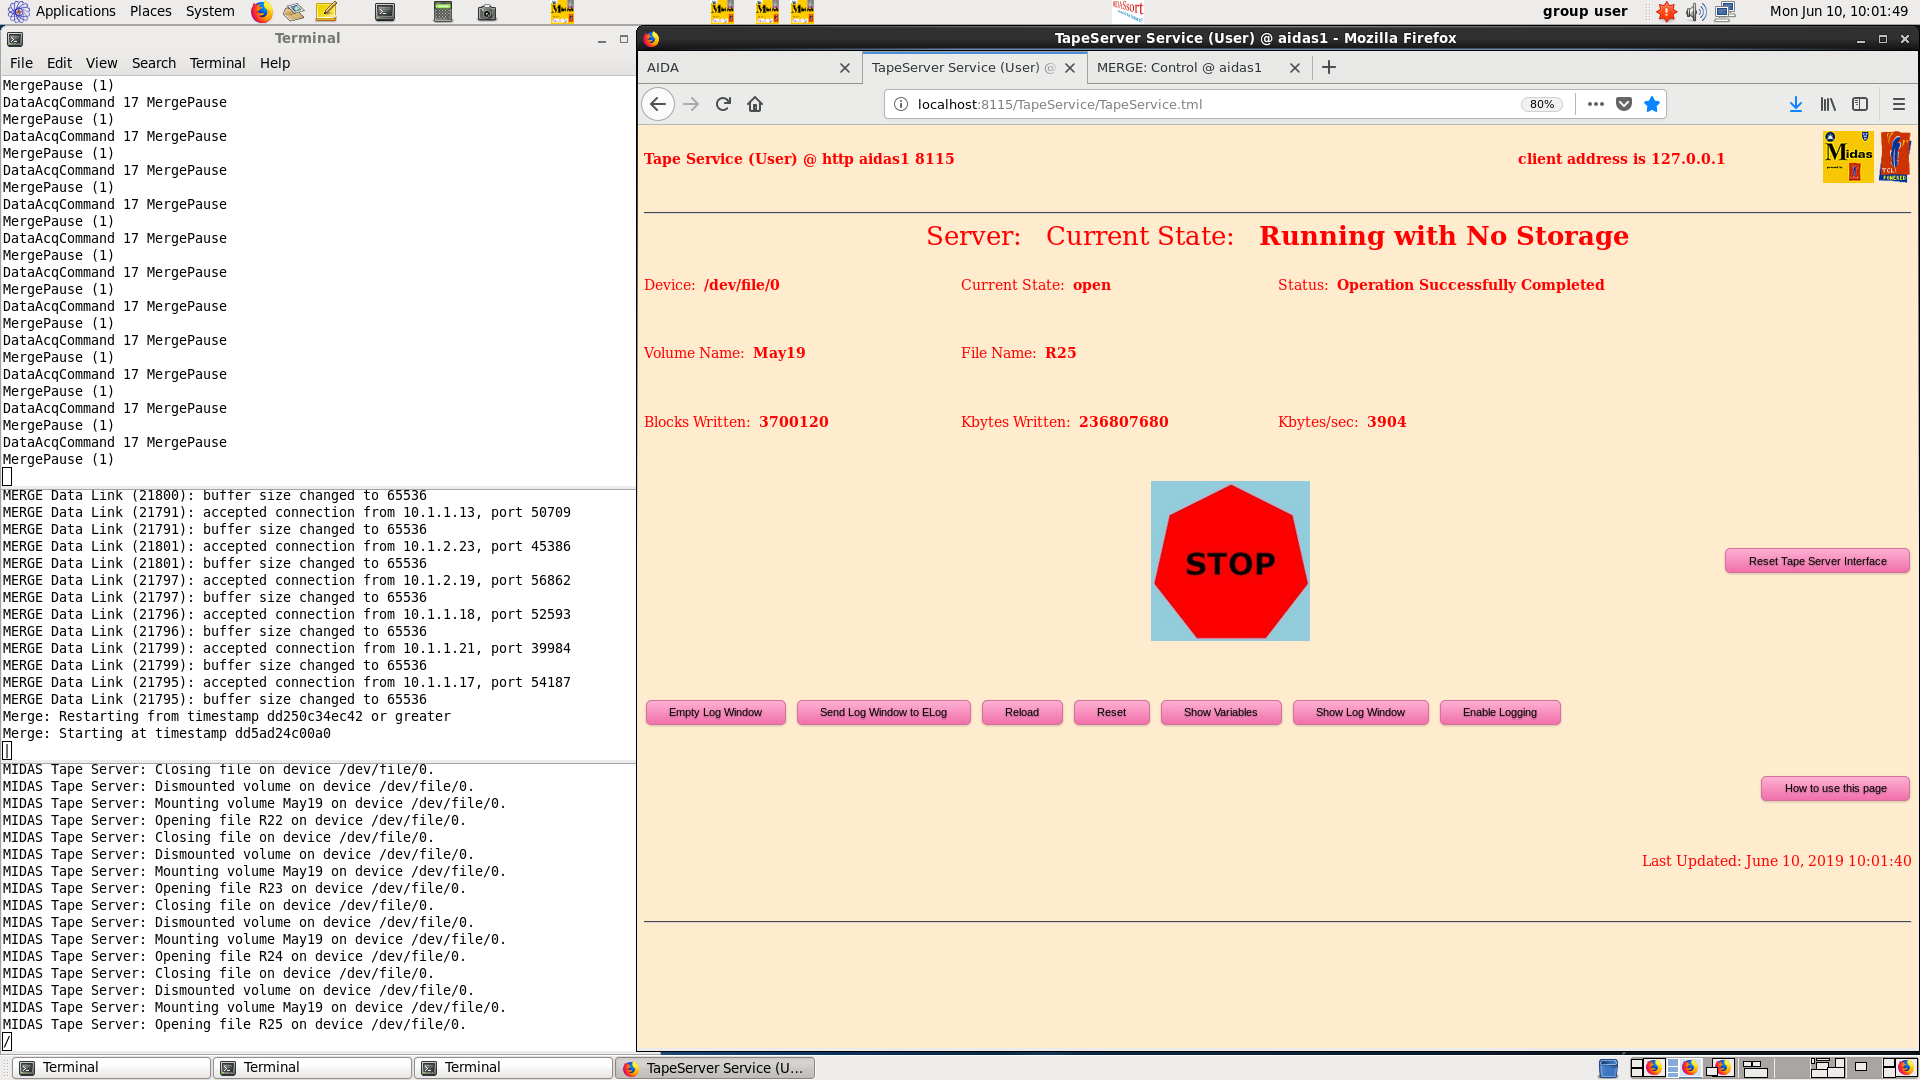Viewport: 1920px width, 1080px height.
Task: Open the Applications menu in top panel
Action: (x=75, y=11)
